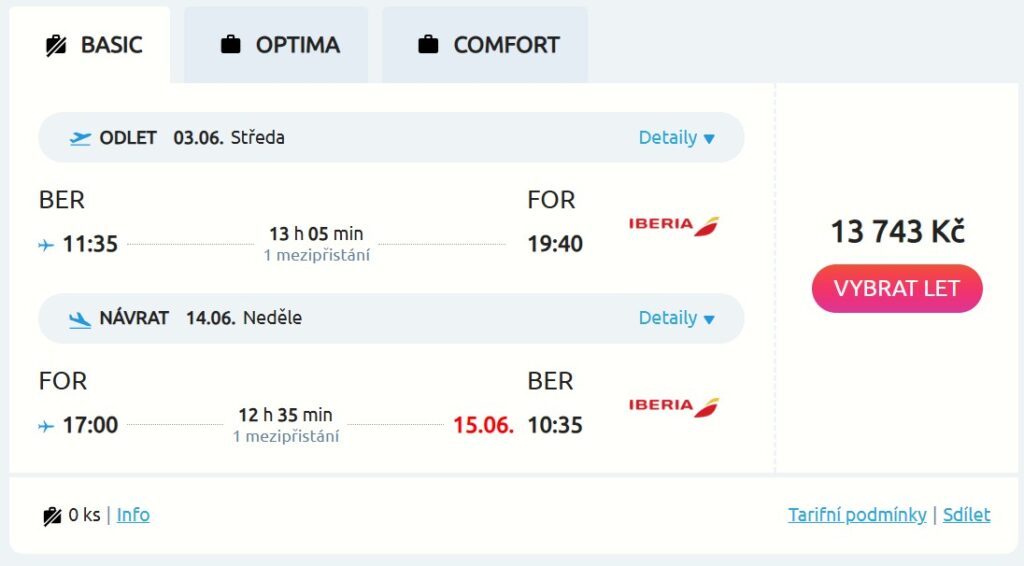Click the suitcase icon on OPTIMA tab
The width and height of the screenshot is (1024, 566).
(x=231, y=45)
